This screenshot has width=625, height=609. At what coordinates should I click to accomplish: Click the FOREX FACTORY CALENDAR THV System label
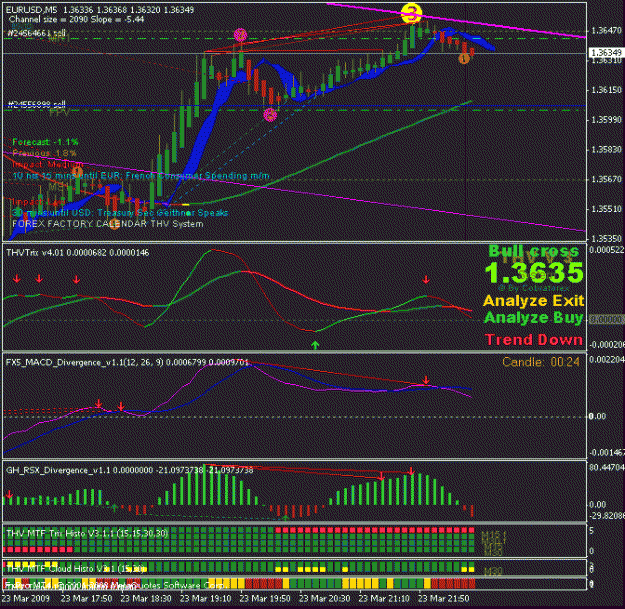[x=108, y=224]
